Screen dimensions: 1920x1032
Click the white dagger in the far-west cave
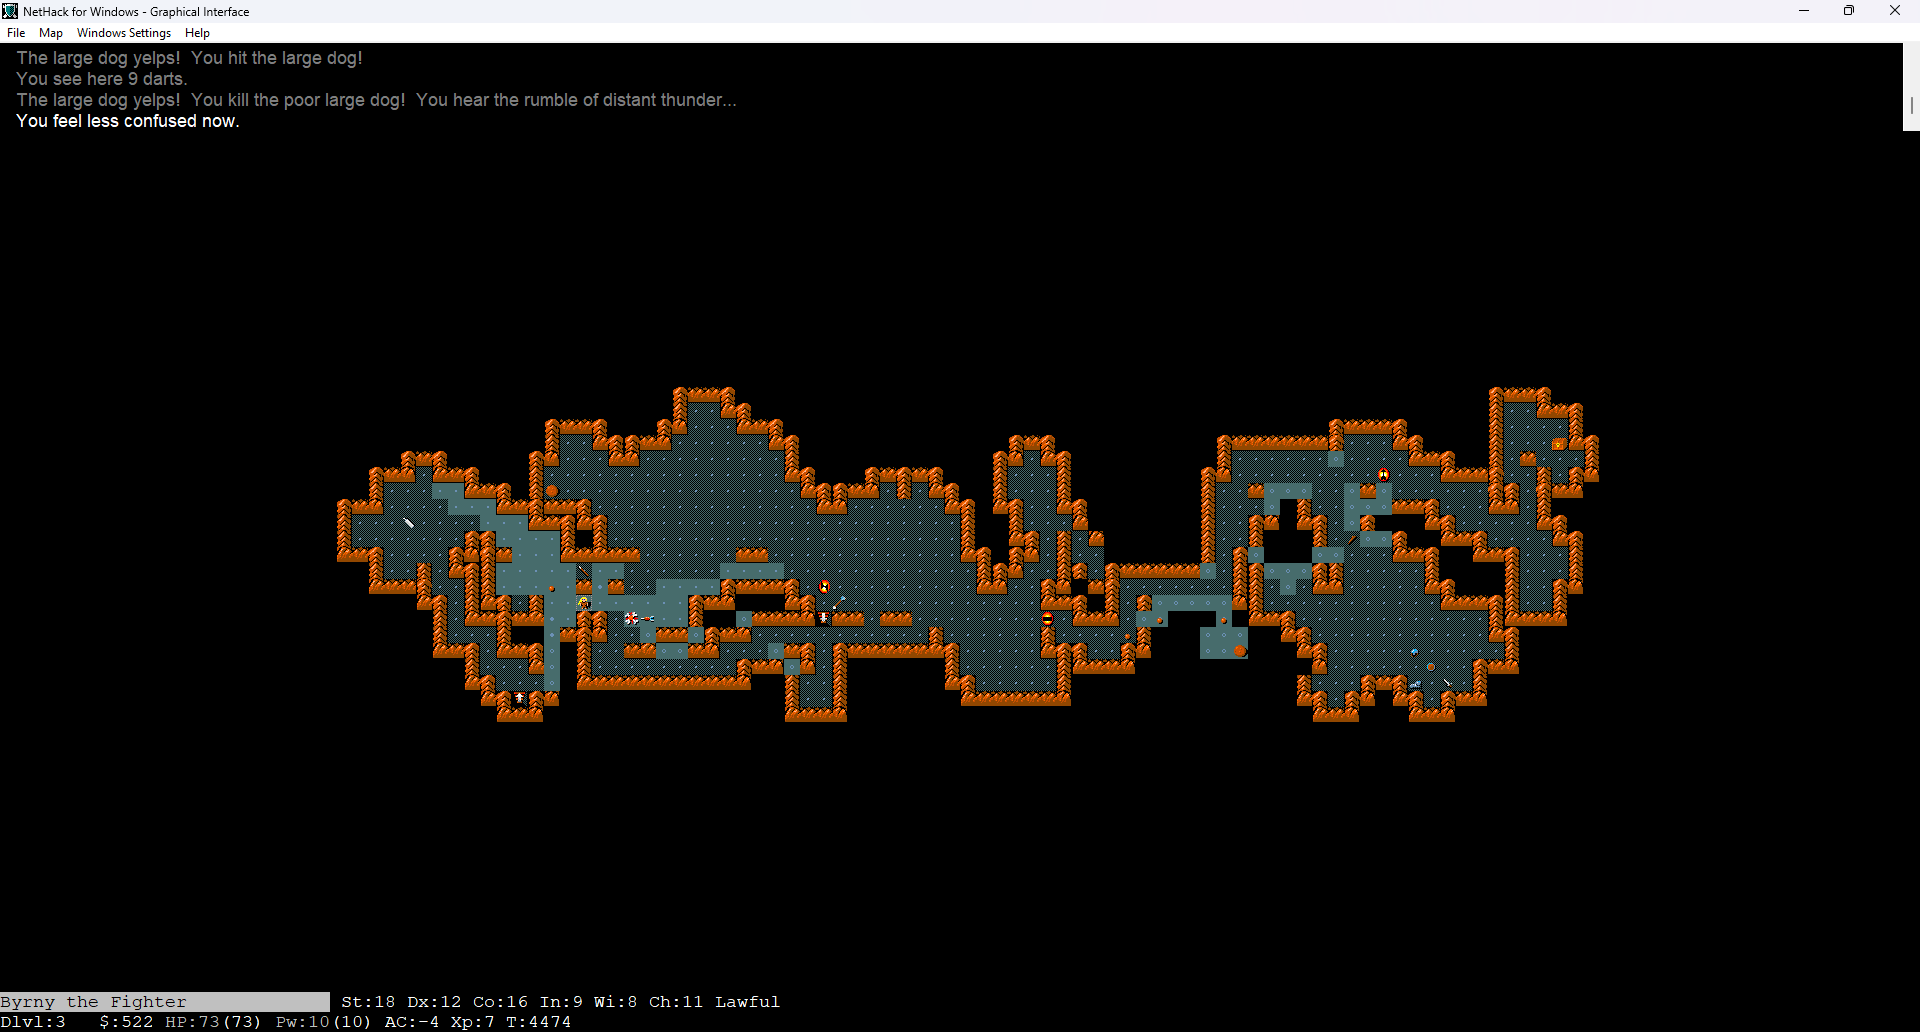pyautogui.click(x=408, y=523)
